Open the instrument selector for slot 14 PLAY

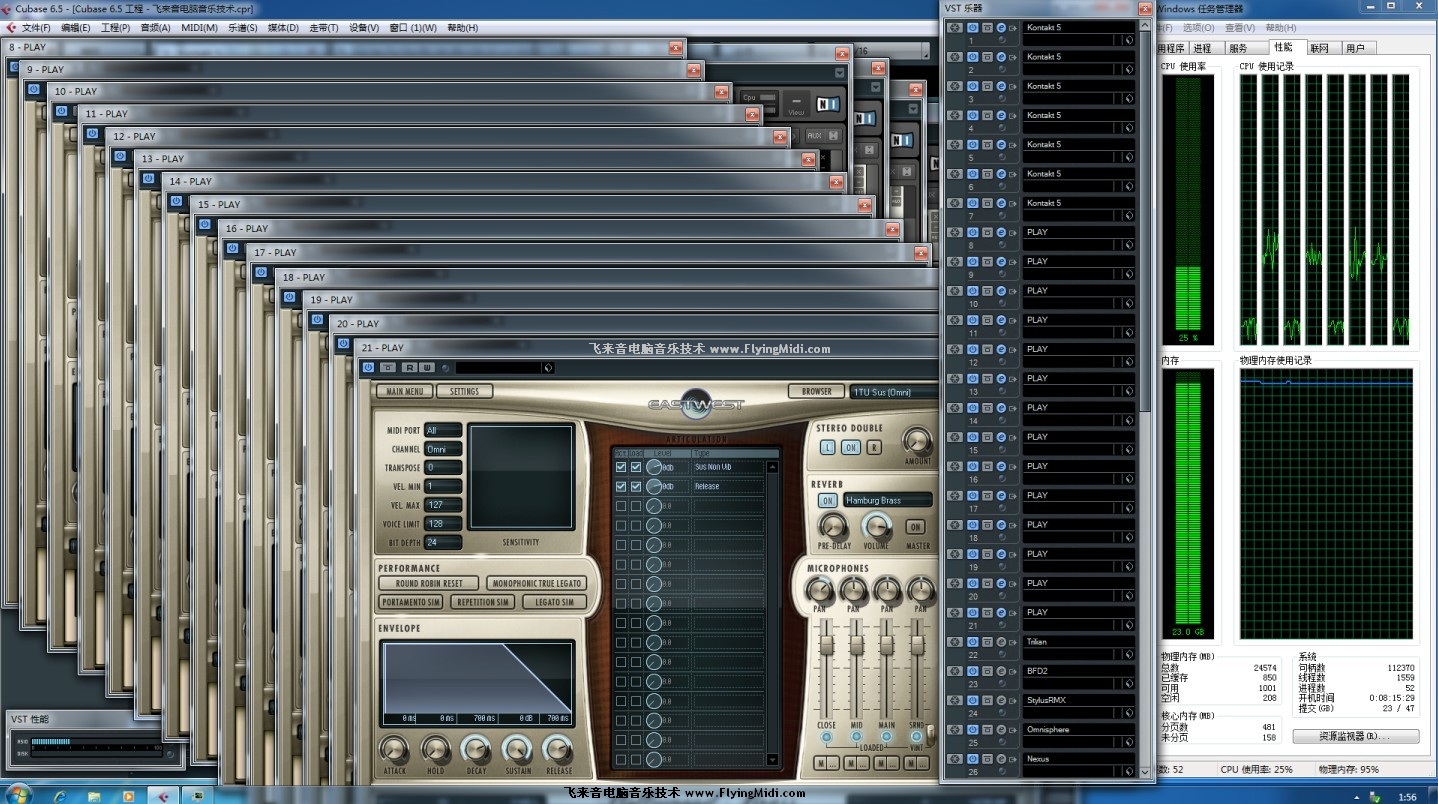pos(1079,407)
